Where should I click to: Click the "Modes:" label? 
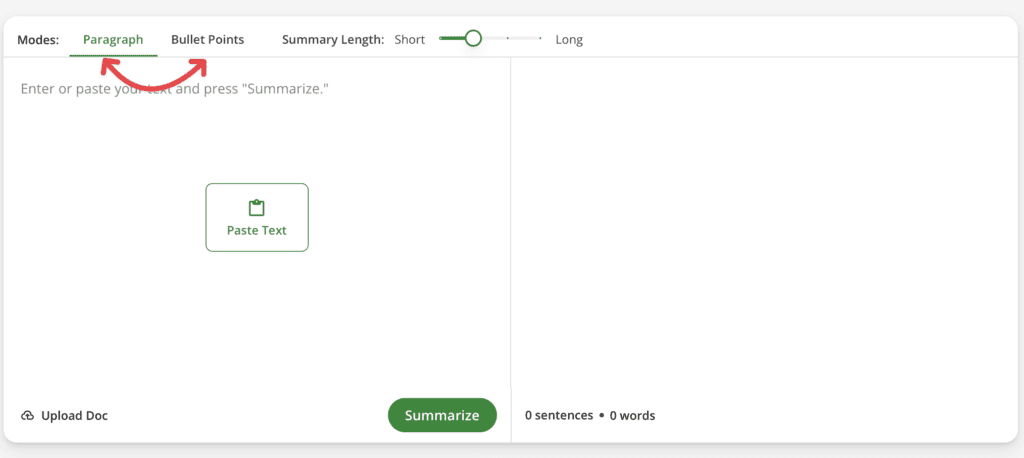38,40
